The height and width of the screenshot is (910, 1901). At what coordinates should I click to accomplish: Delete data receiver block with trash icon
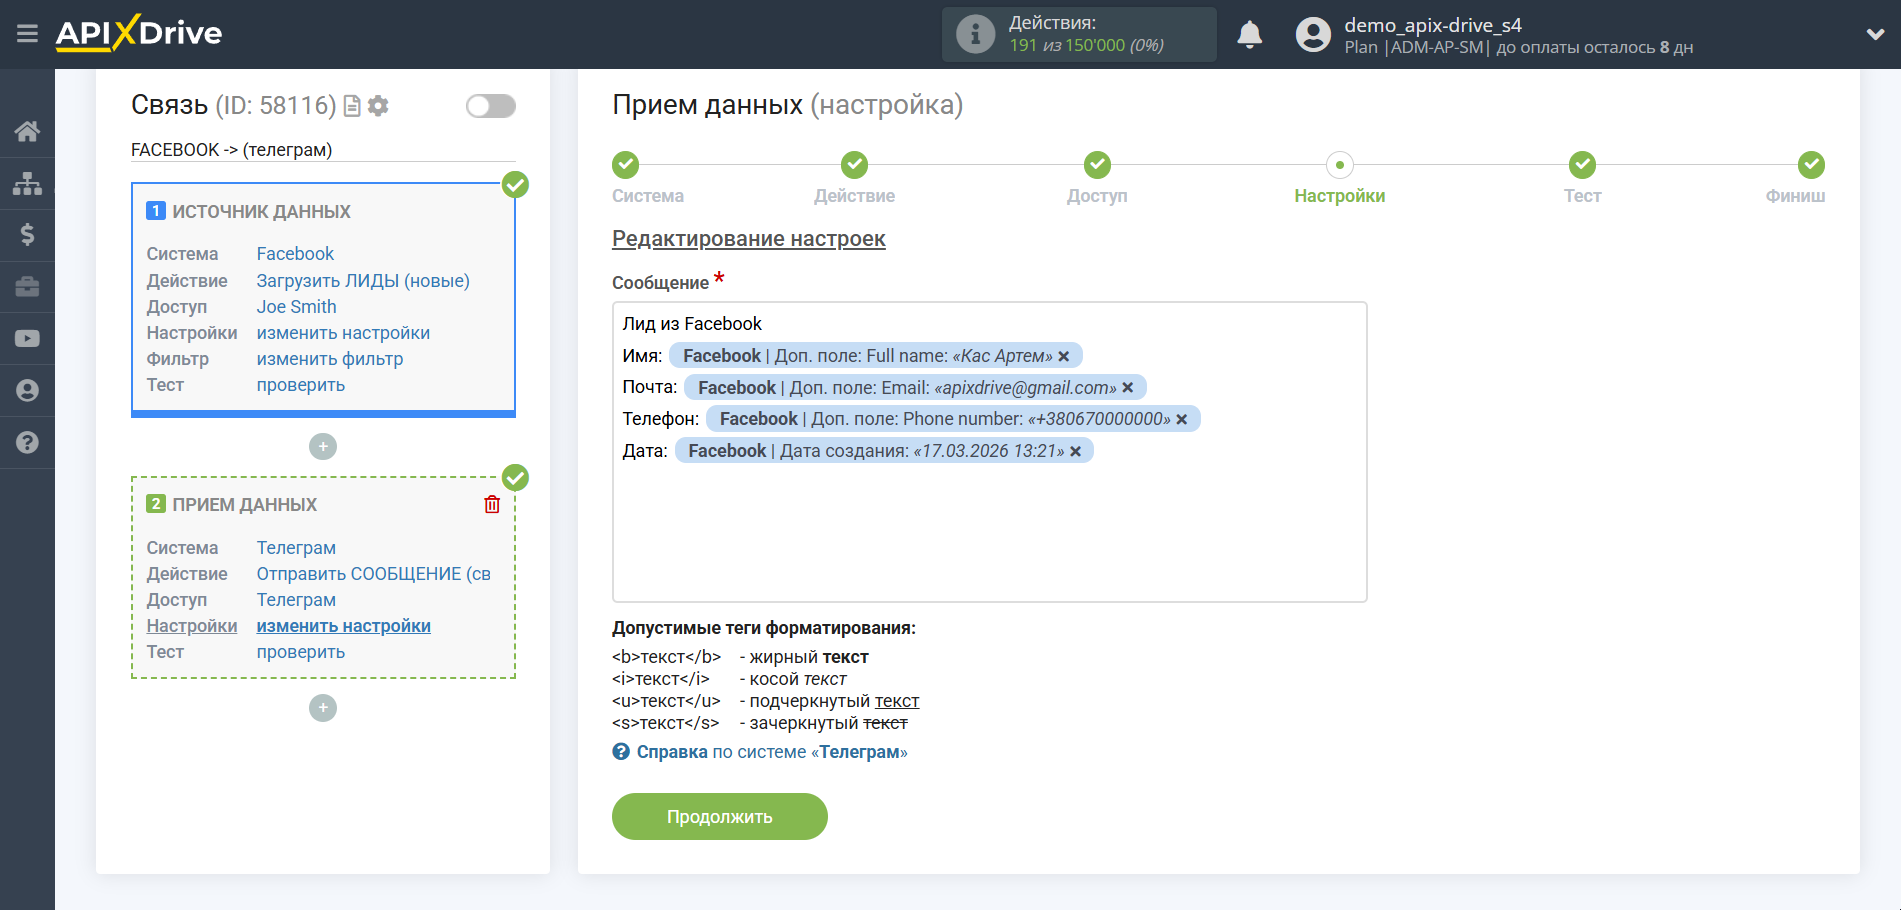point(492,505)
